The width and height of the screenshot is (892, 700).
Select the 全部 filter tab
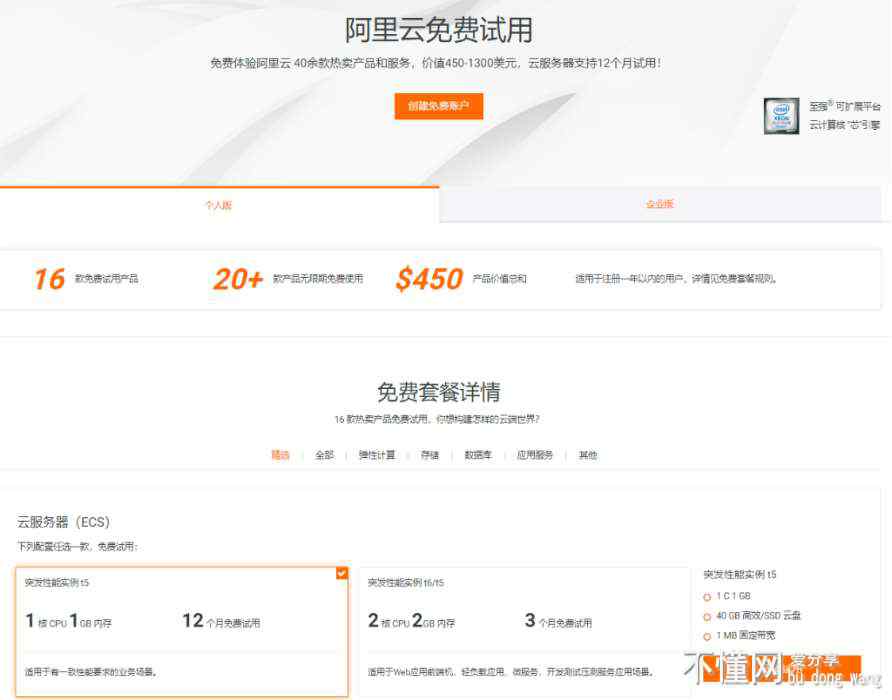coord(324,455)
